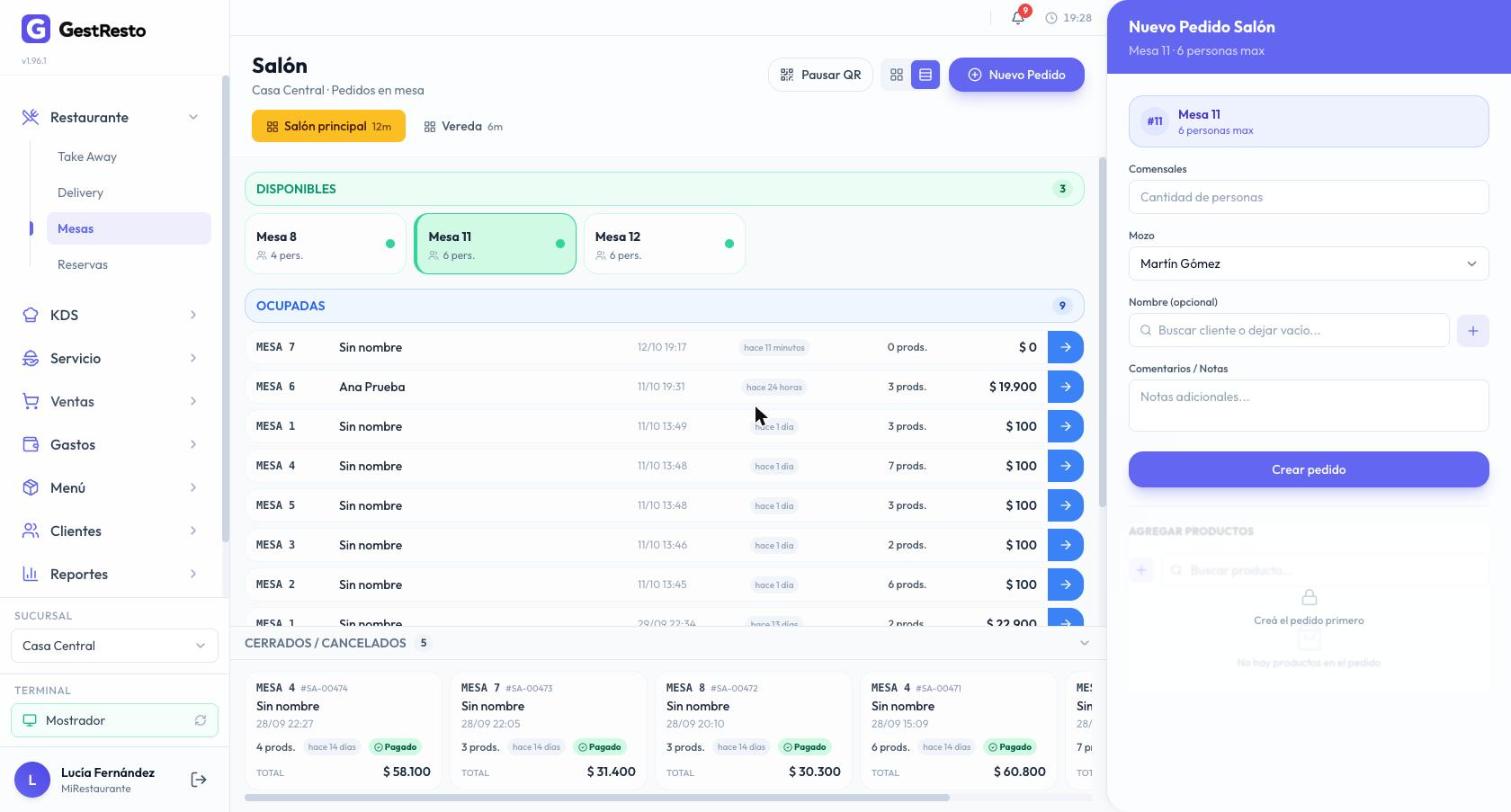Open the Mesa 2 order arrow

click(1065, 584)
